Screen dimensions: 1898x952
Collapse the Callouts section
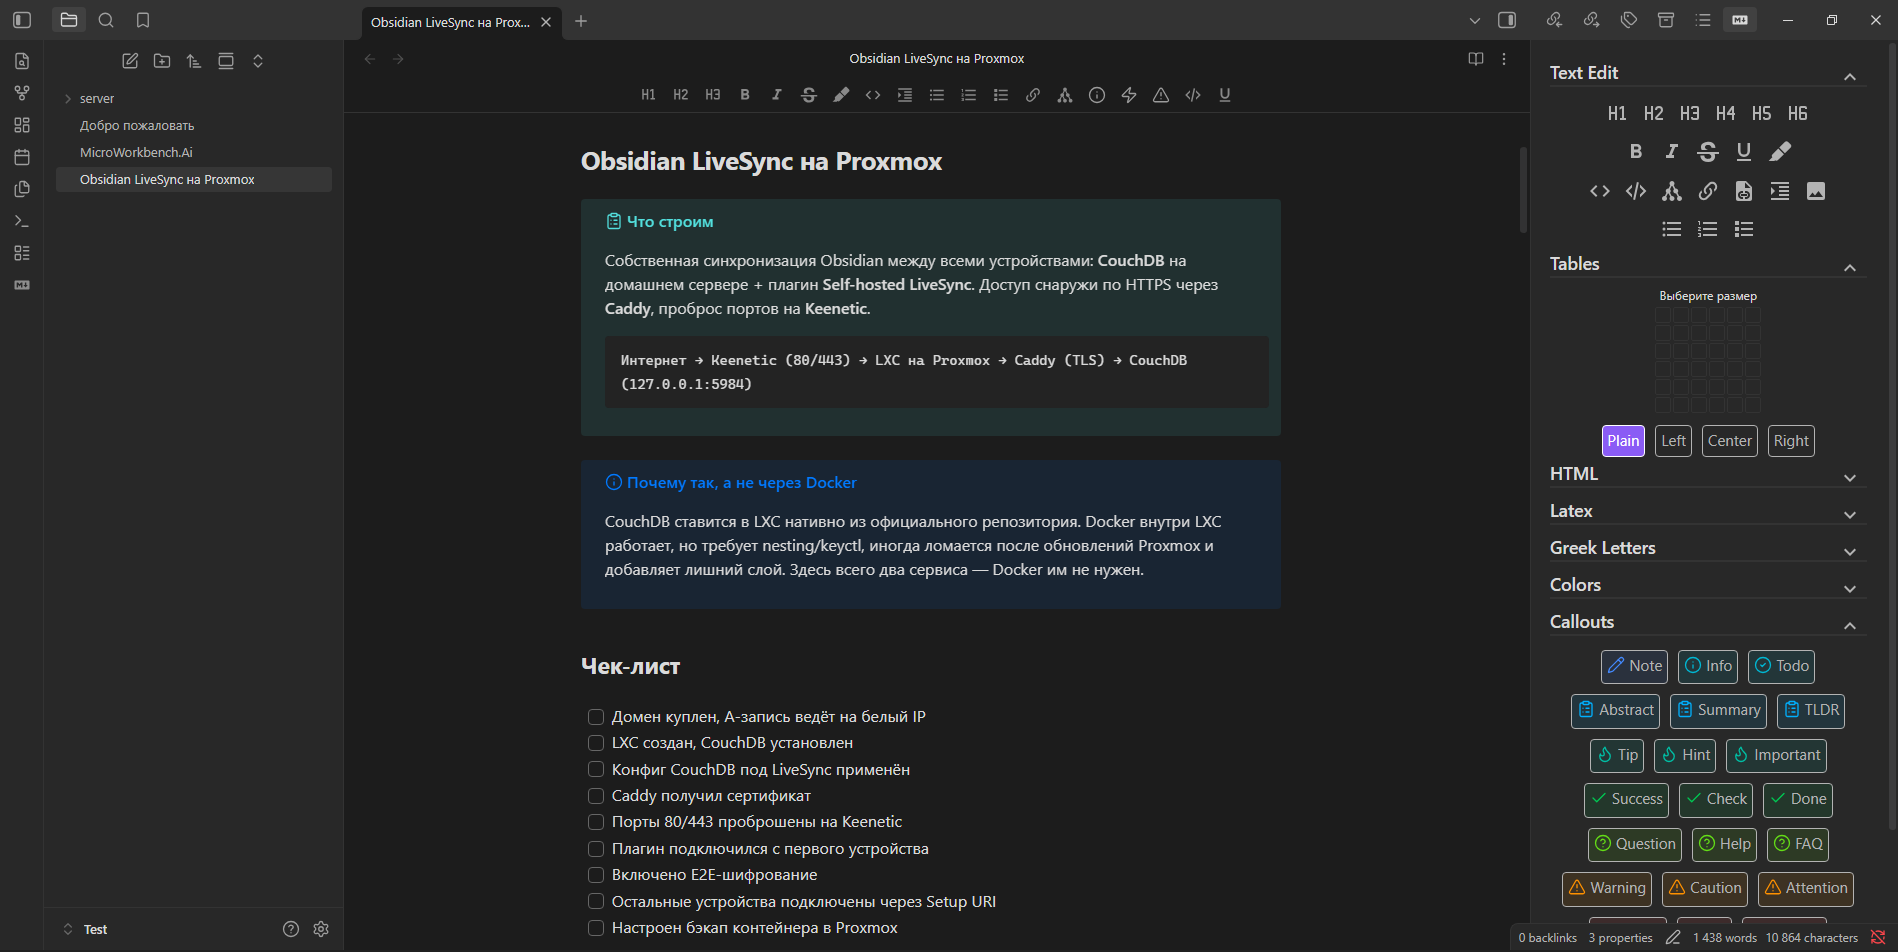pyautogui.click(x=1707, y=623)
